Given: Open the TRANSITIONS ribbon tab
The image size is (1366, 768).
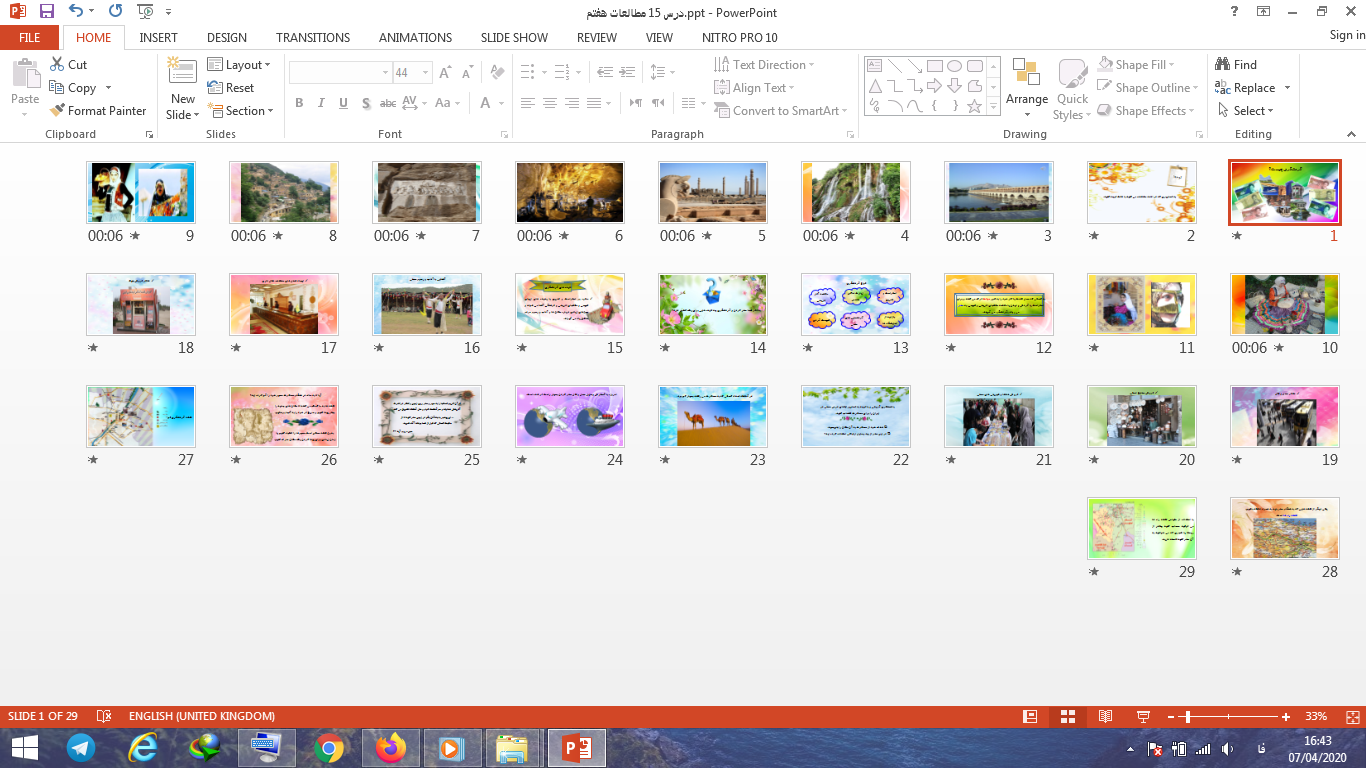Looking at the screenshot, I should point(313,38).
